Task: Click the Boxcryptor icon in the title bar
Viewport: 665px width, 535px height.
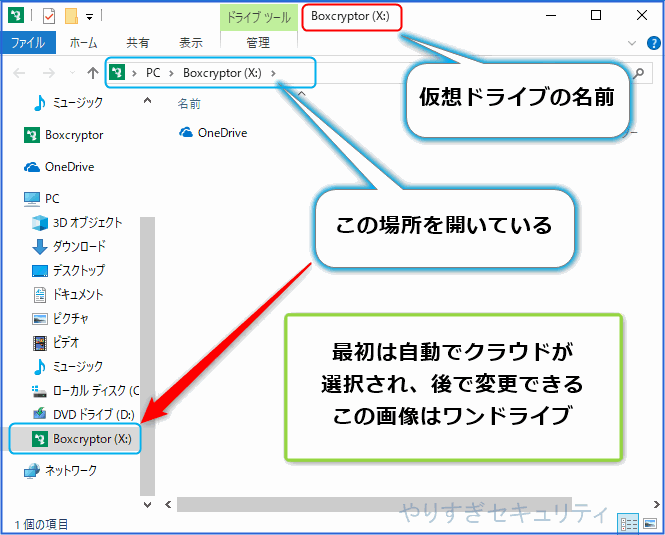Action: pyautogui.click(x=16, y=16)
